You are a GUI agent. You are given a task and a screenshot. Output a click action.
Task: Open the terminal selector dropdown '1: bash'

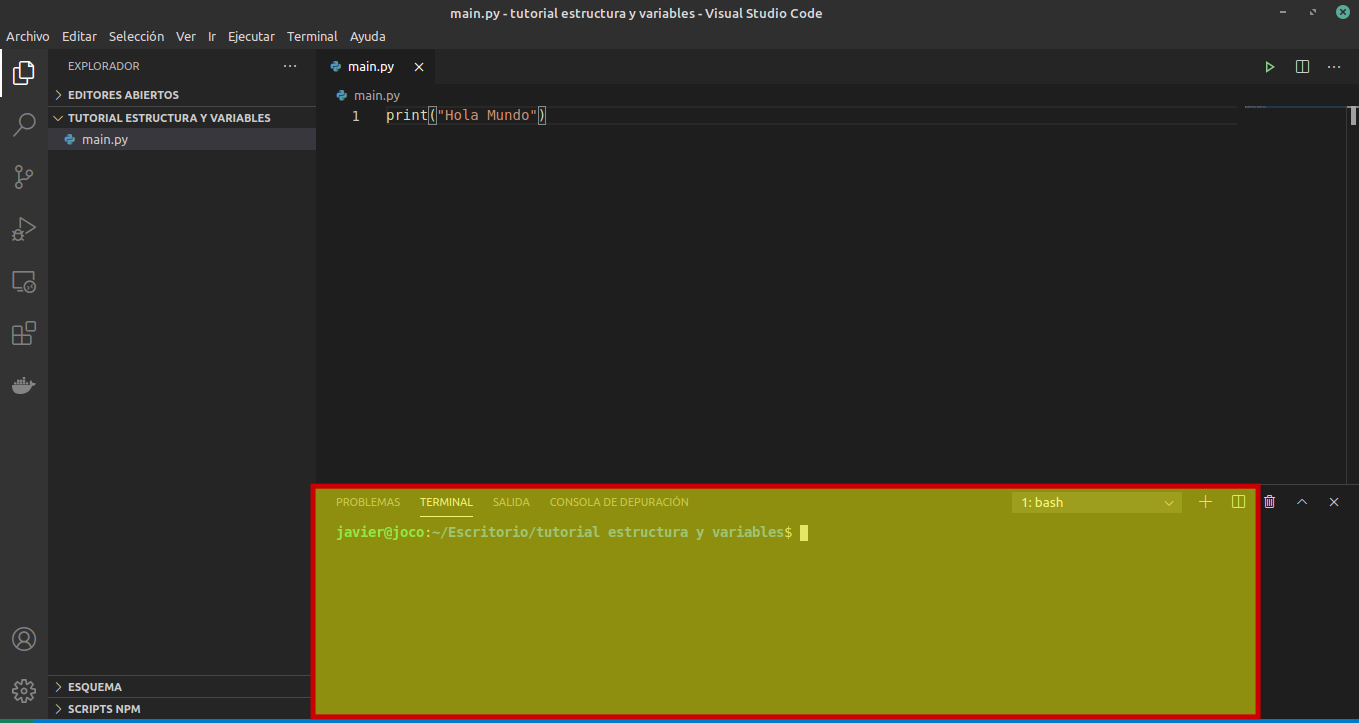pos(1097,502)
